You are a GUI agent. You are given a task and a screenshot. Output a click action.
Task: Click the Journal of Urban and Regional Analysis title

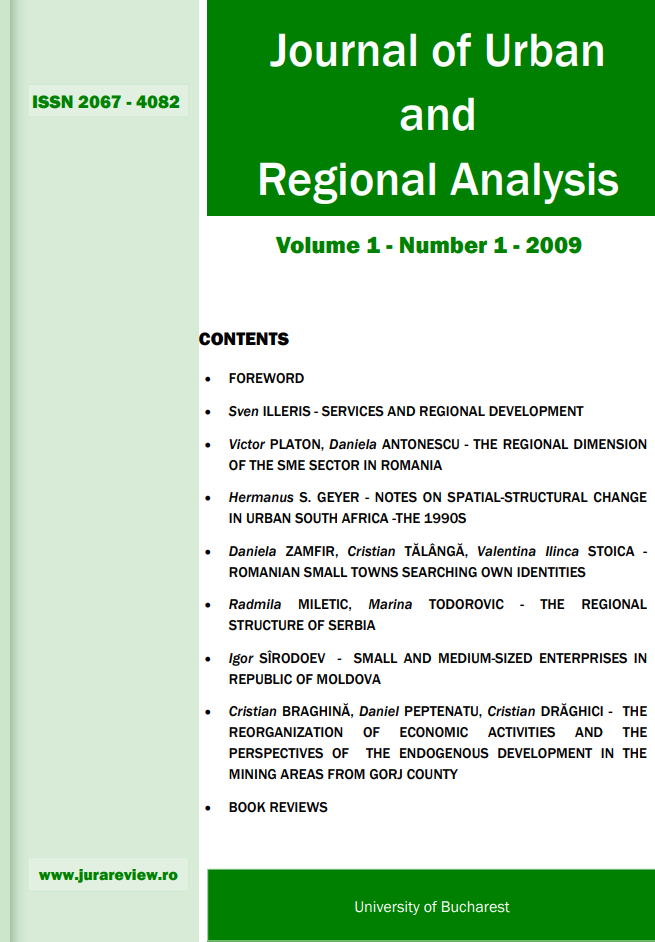[x=437, y=116]
